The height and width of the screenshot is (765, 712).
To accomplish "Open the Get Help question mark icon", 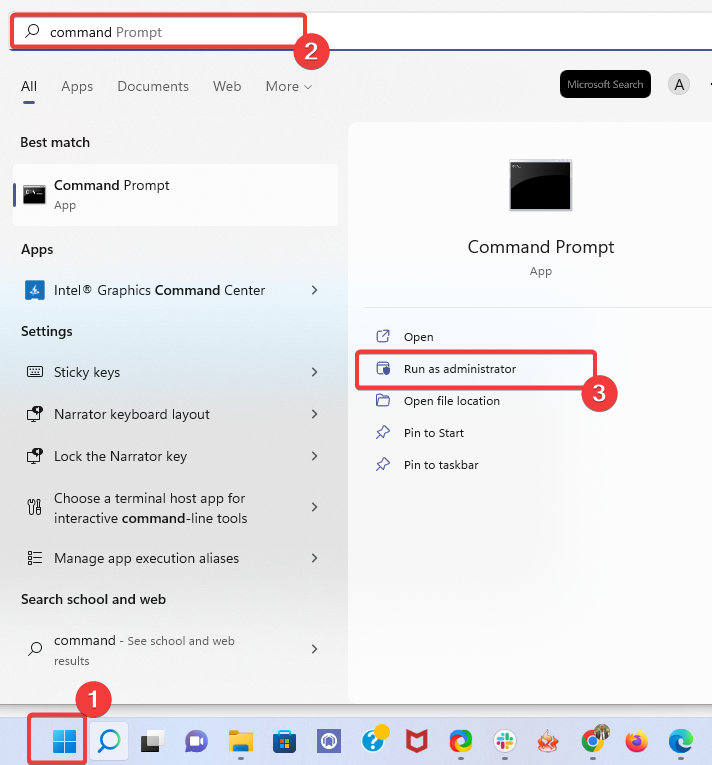I will click(374, 740).
